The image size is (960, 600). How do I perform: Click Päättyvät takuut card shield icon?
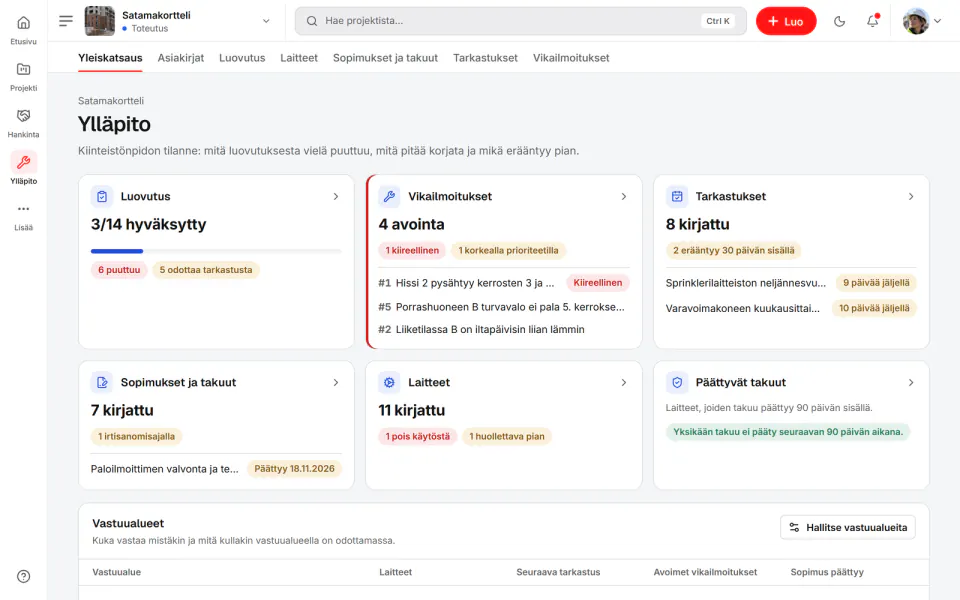click(x=677, y=383)
